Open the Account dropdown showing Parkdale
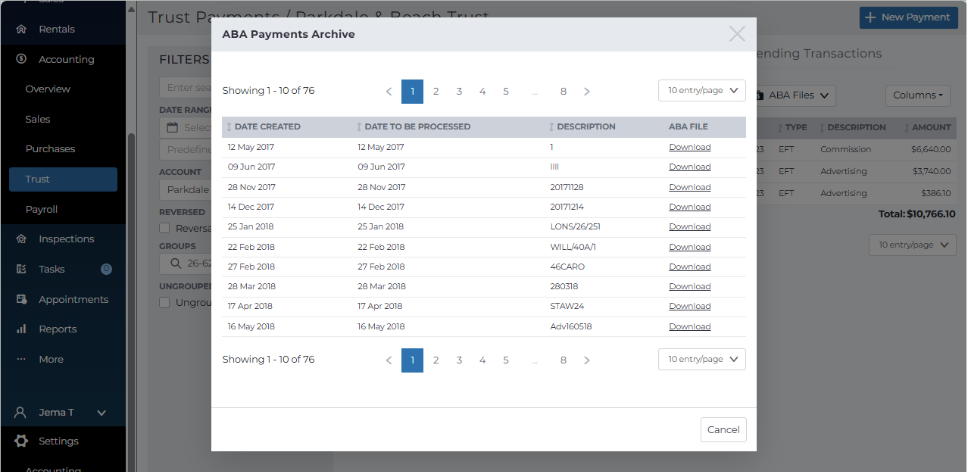This screenshot has width=967, height=472. coord(185,189)
